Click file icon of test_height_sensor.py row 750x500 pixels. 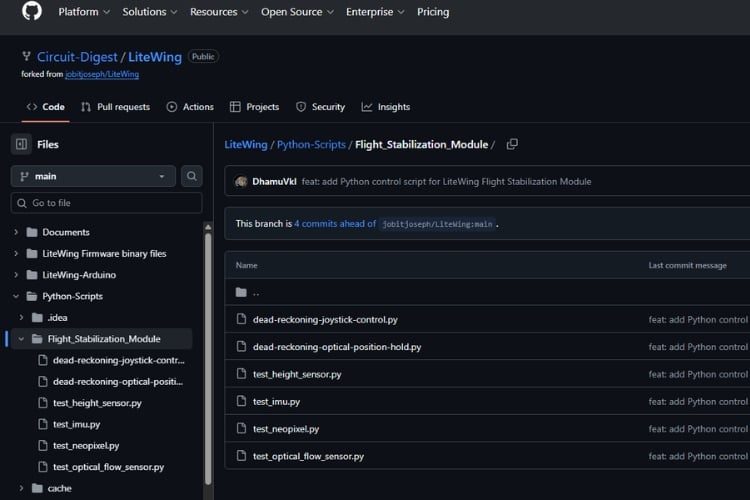[x=241, y=374]
